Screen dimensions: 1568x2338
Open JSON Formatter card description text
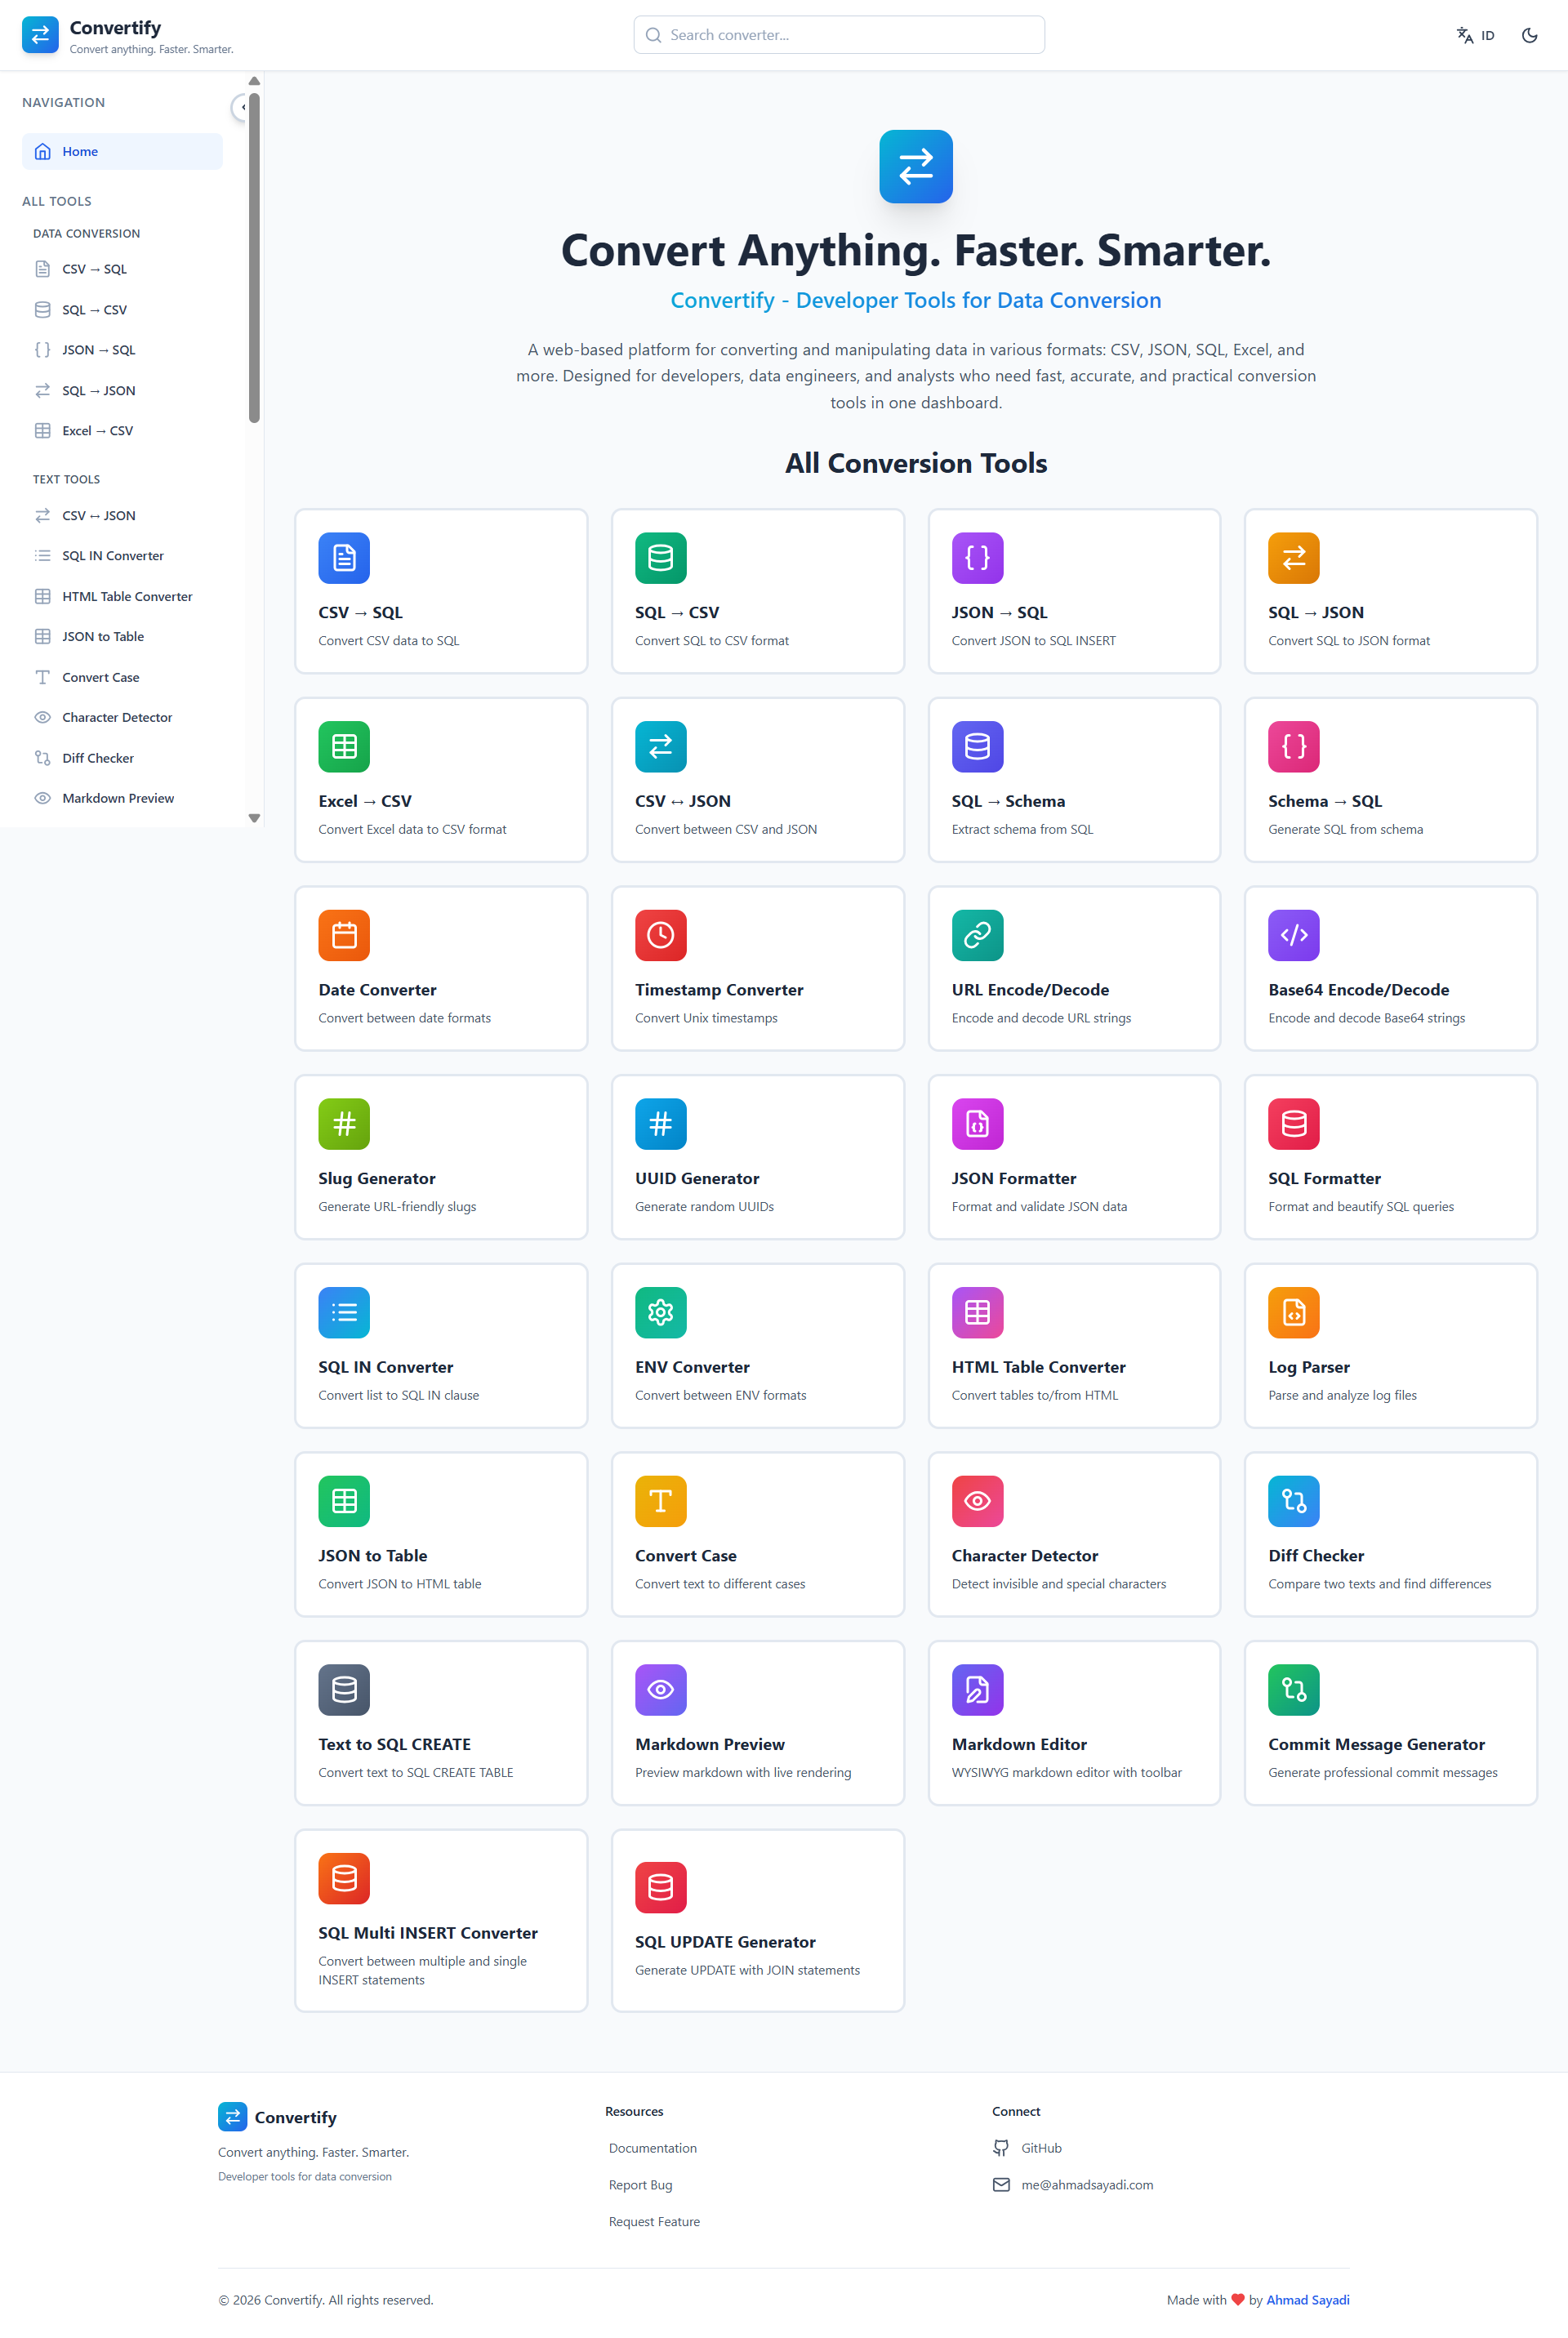[x=1039, y=1207]
